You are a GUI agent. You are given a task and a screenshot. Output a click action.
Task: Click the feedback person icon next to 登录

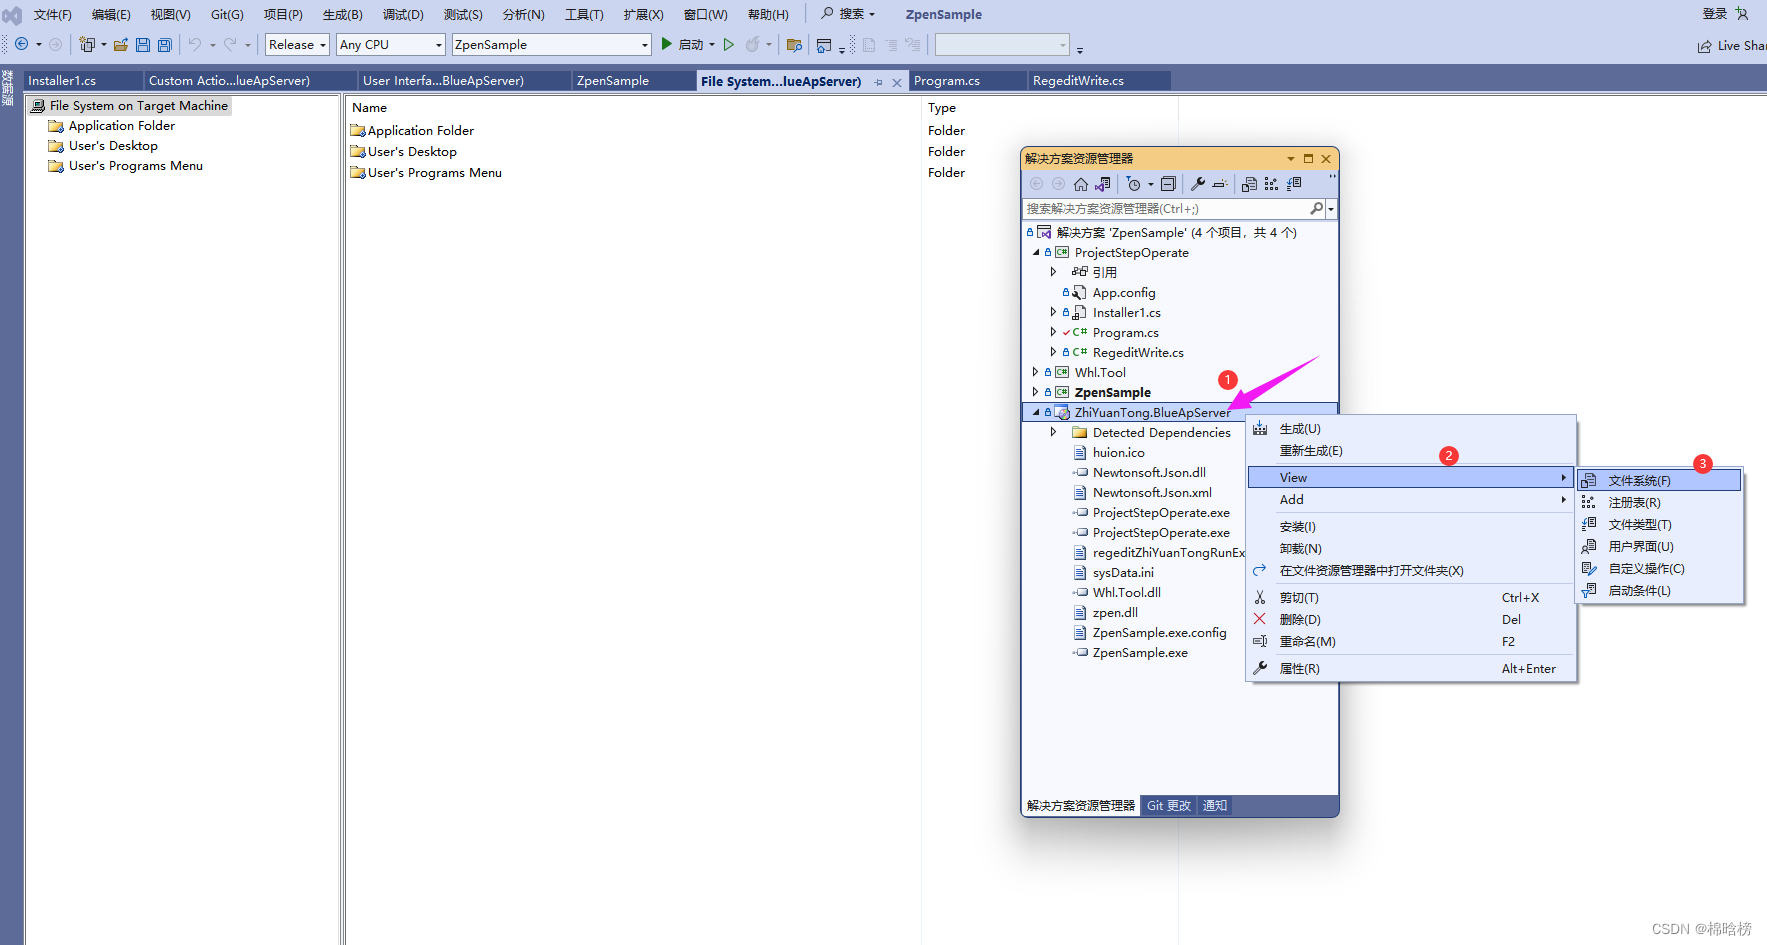click(1742, 14)
